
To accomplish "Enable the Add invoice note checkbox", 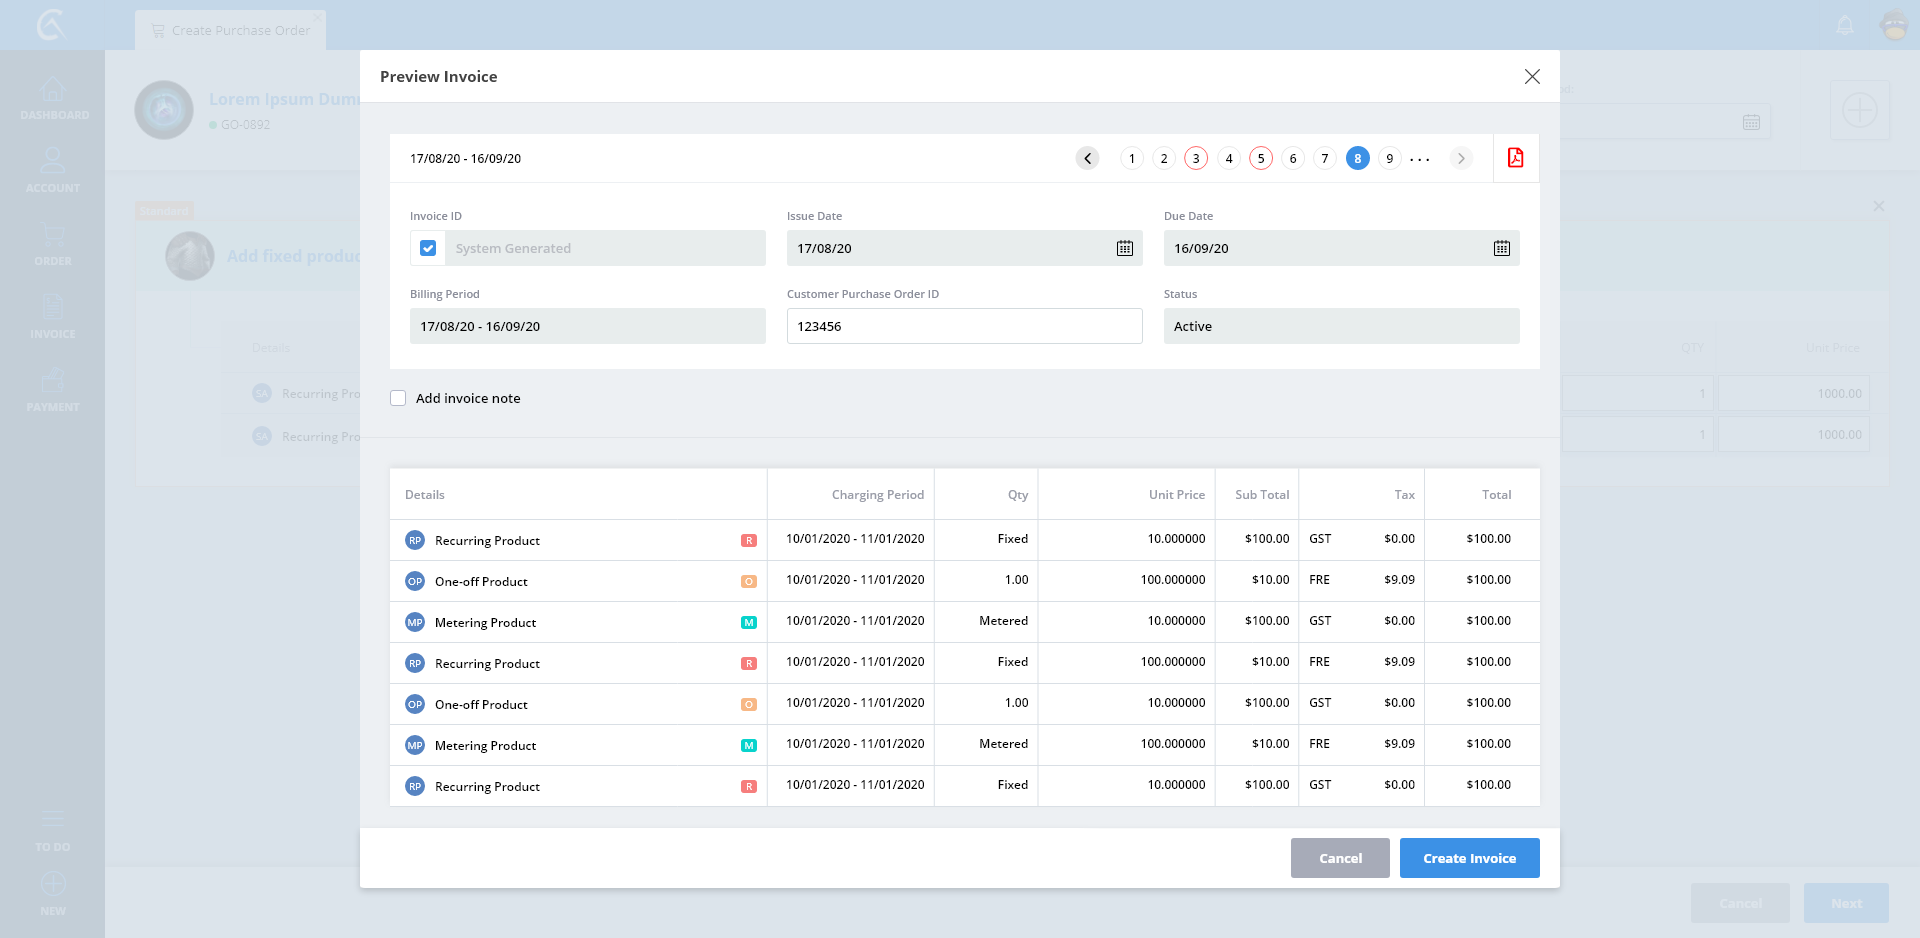I will tap(398, 398).
